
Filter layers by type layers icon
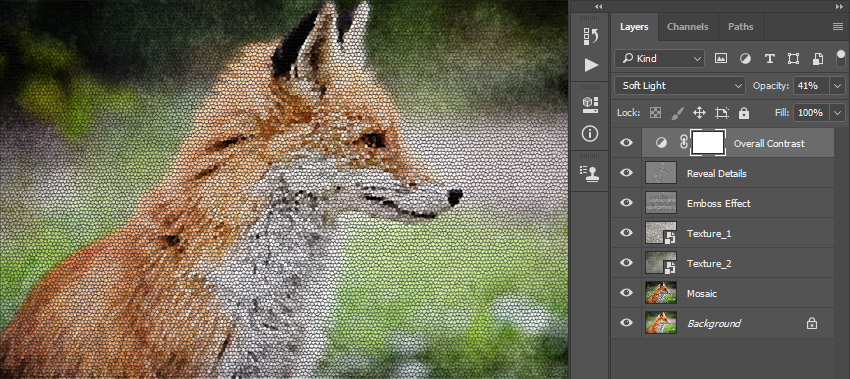[x=769, y=59]
